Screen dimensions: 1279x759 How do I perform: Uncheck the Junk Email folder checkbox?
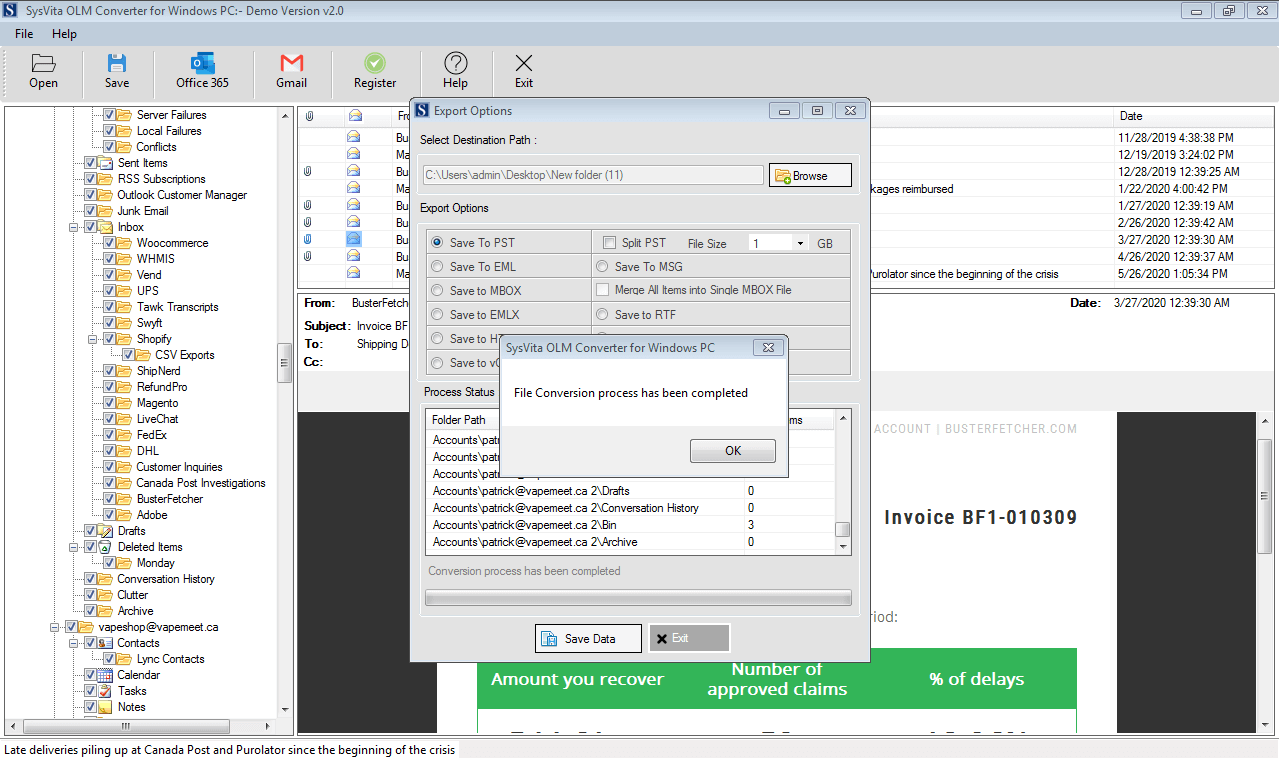point(91,211)
